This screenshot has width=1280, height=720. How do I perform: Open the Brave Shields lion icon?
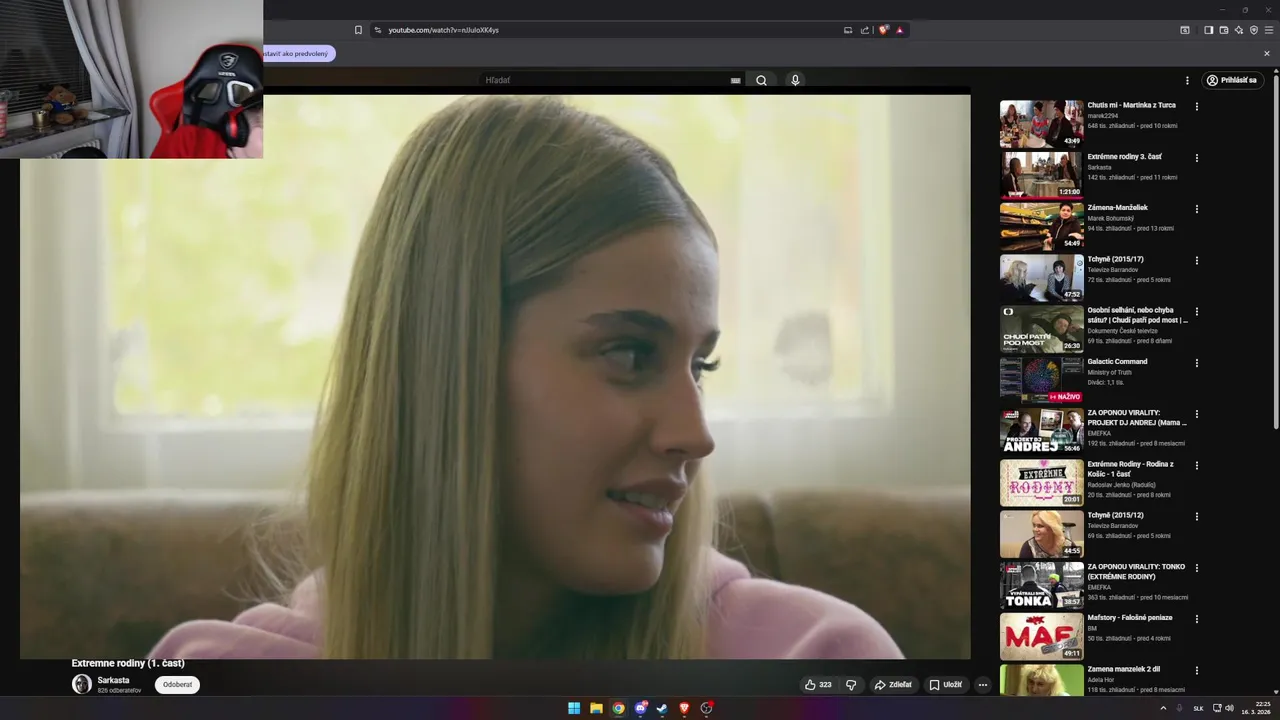click(x=883, y=30)
